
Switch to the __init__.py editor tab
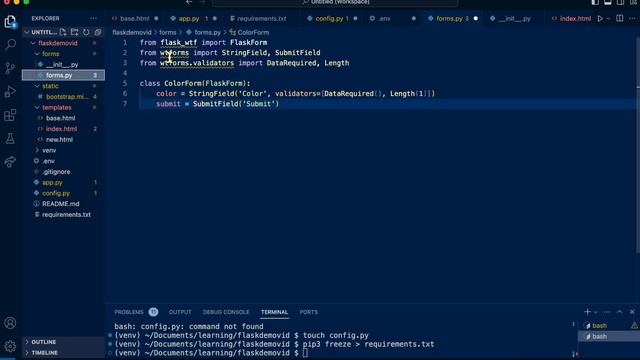[514, 18]
